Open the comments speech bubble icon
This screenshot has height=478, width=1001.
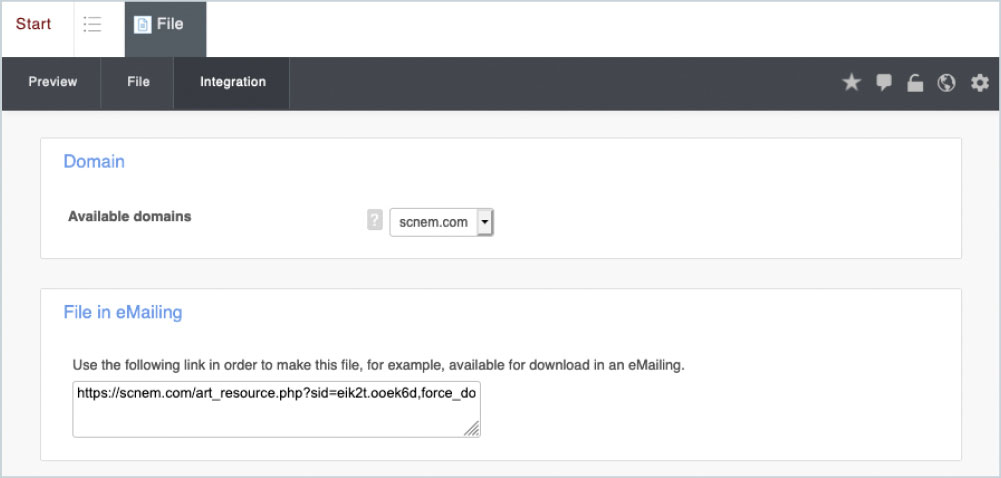click(883, 83)
